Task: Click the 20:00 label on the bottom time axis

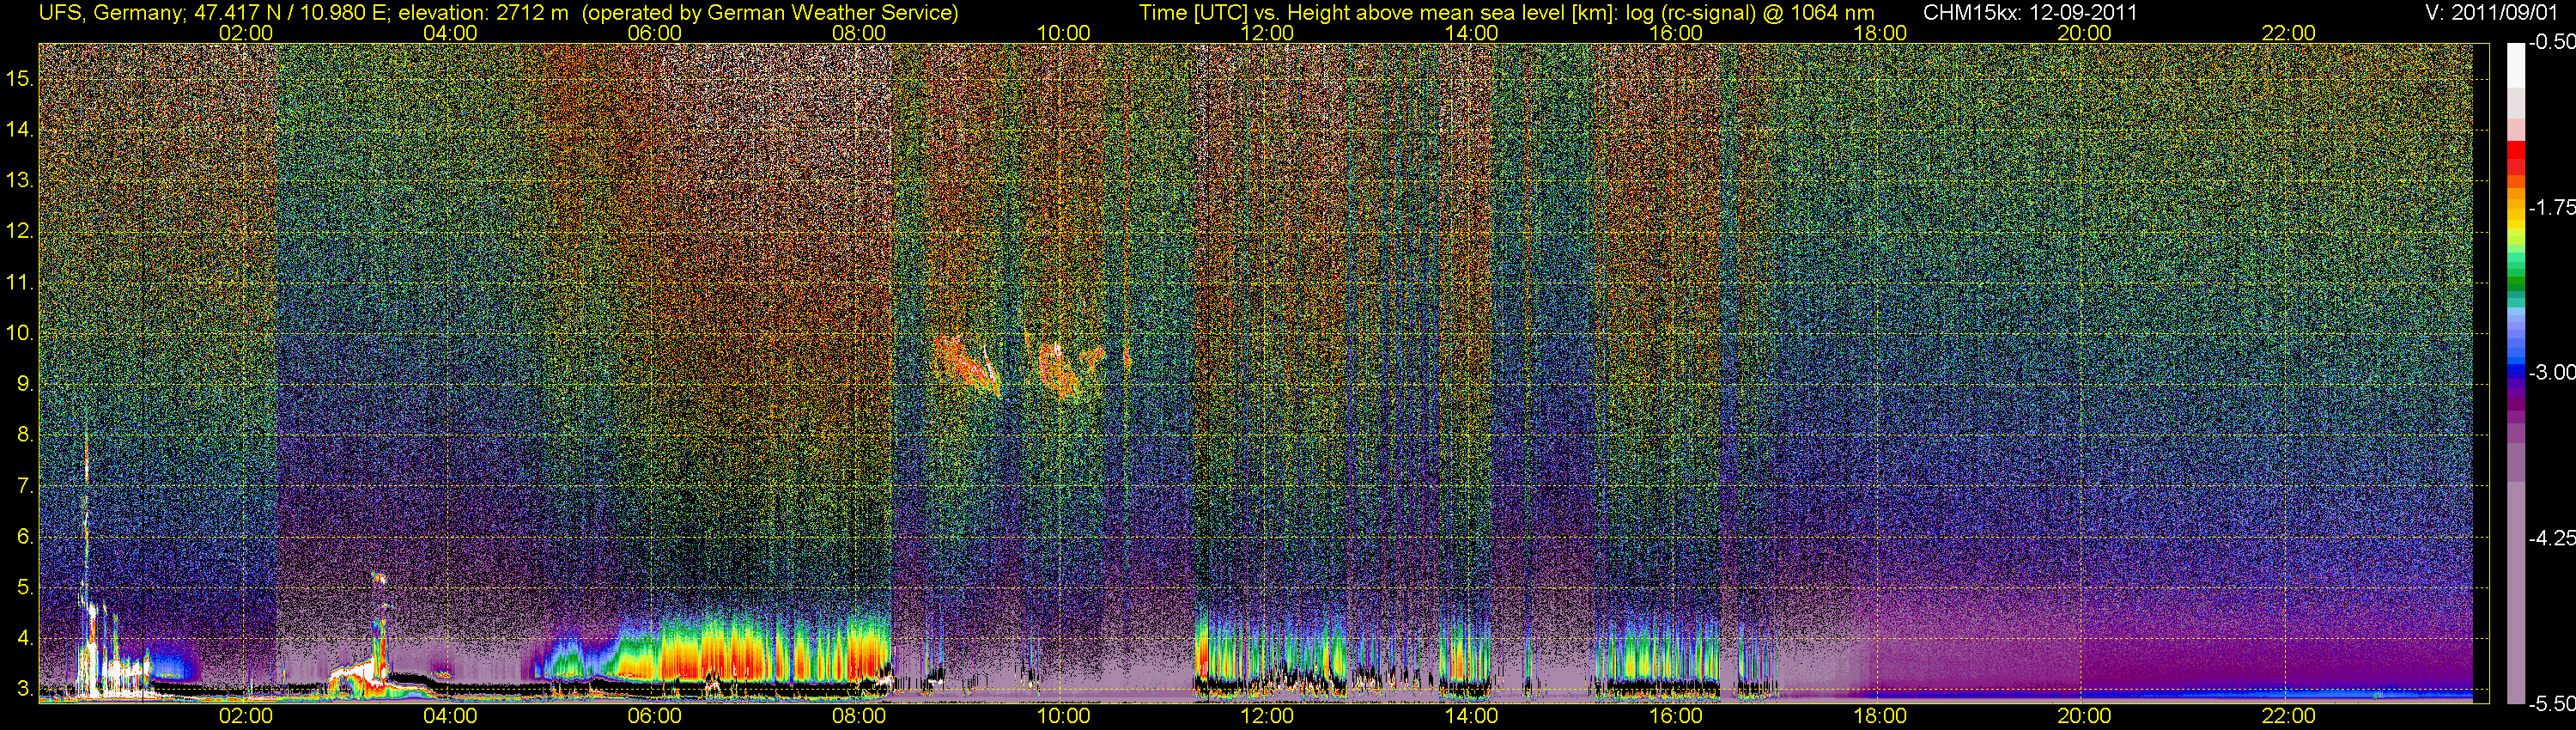Action: [x=2084, y=716]
